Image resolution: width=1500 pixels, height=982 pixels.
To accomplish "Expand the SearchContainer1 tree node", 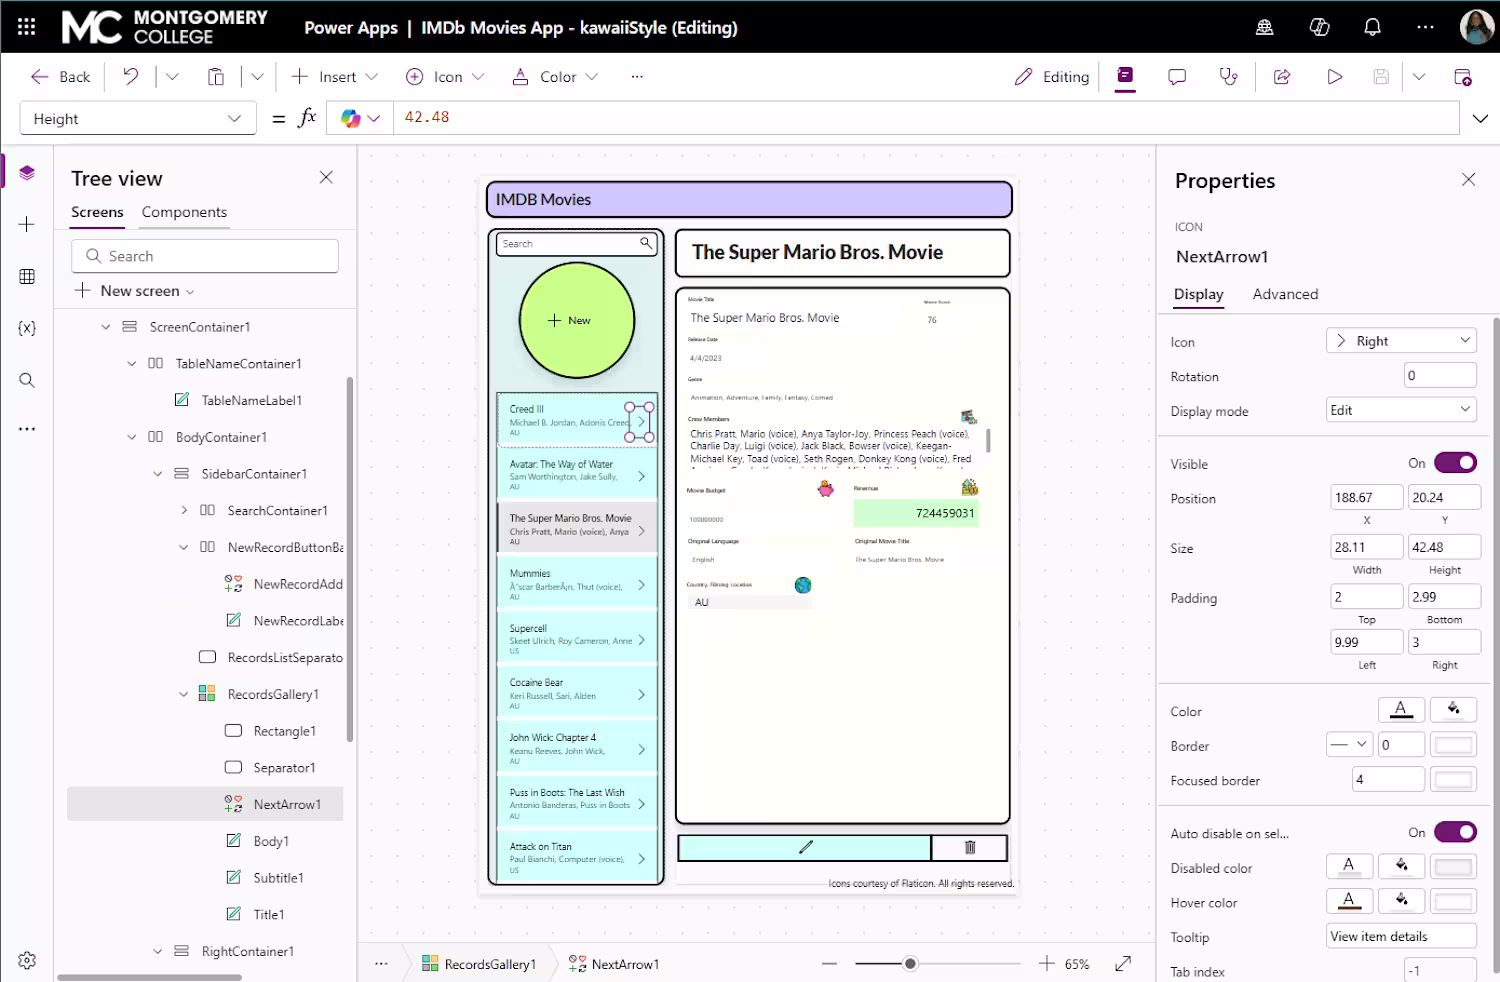I will point(183,510).
